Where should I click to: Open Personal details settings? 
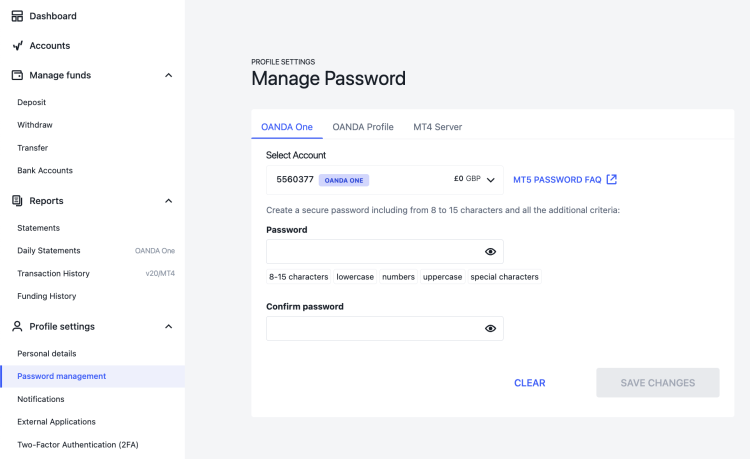[46, 353]
